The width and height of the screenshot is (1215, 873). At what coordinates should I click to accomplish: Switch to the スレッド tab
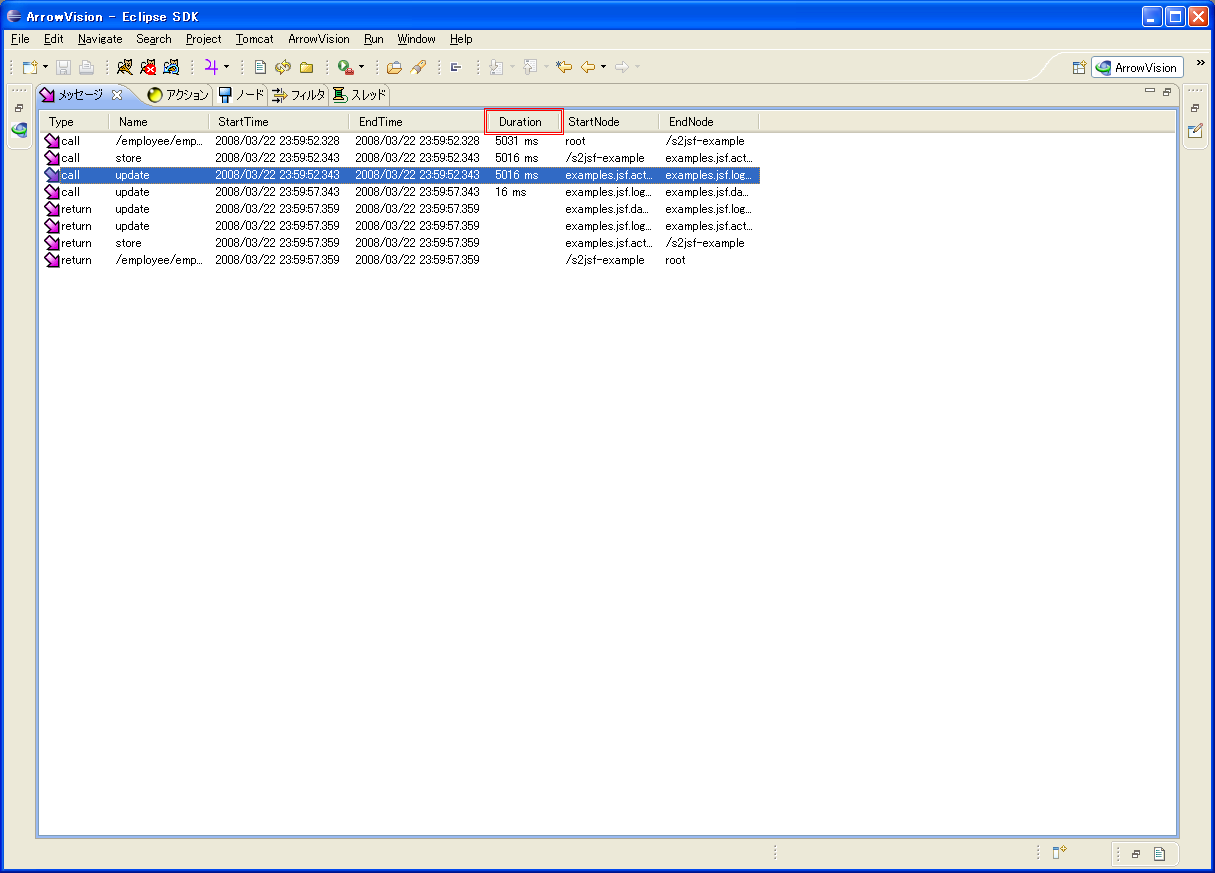[360, 95]
